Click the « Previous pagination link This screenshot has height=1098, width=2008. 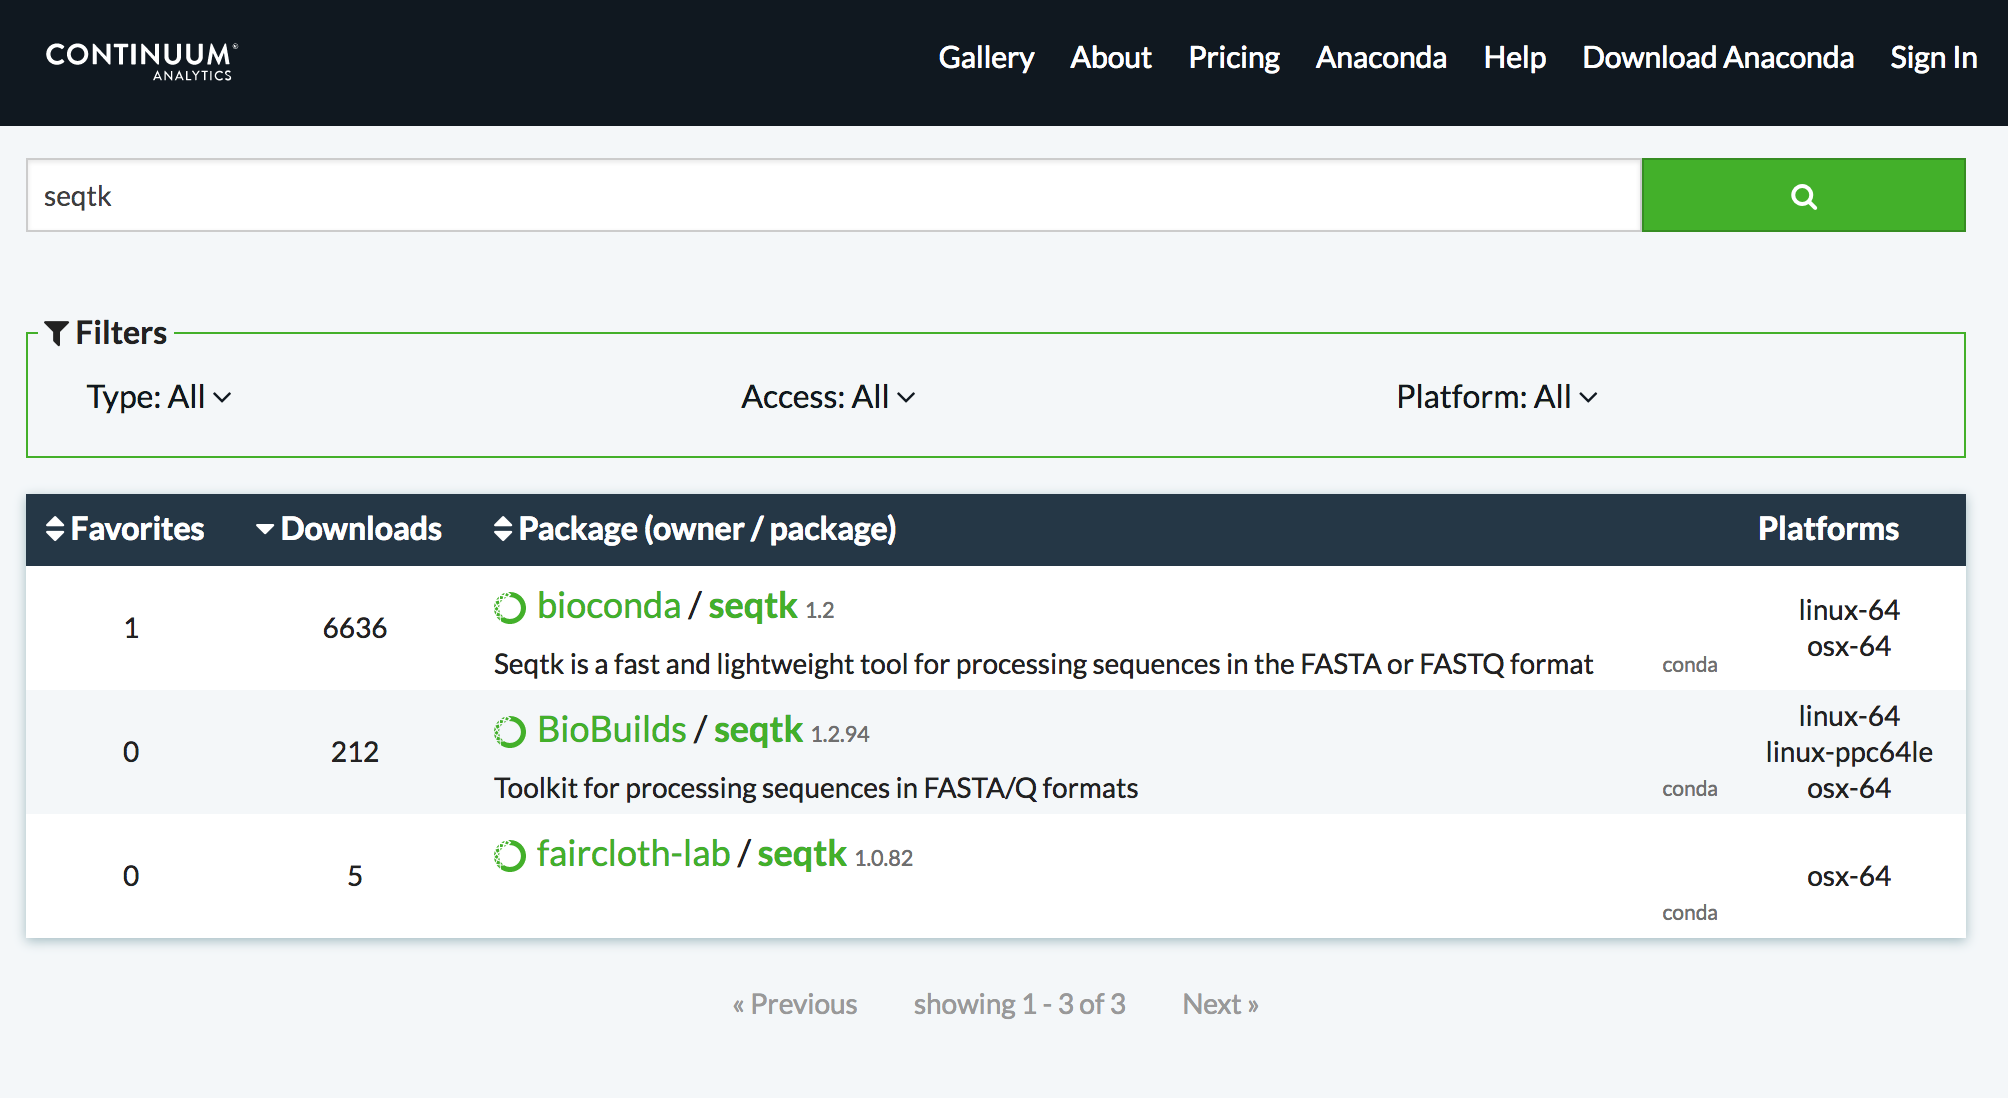click(795, 1004)
